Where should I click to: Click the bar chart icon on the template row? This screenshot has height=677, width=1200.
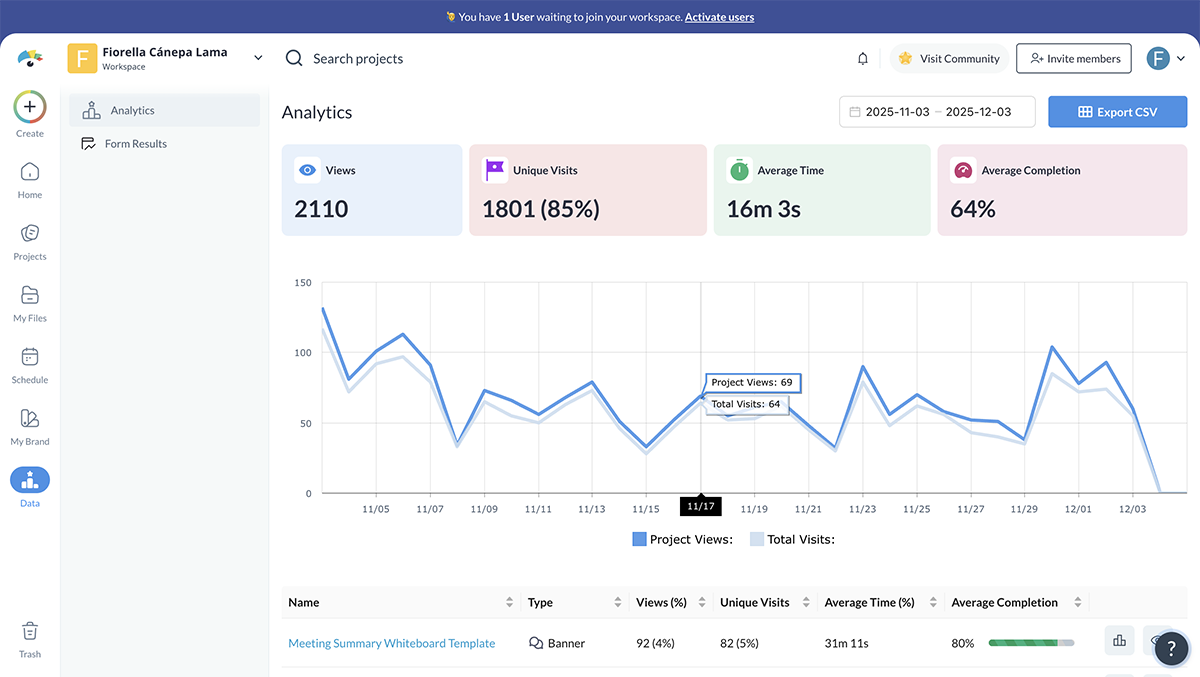1119,640
